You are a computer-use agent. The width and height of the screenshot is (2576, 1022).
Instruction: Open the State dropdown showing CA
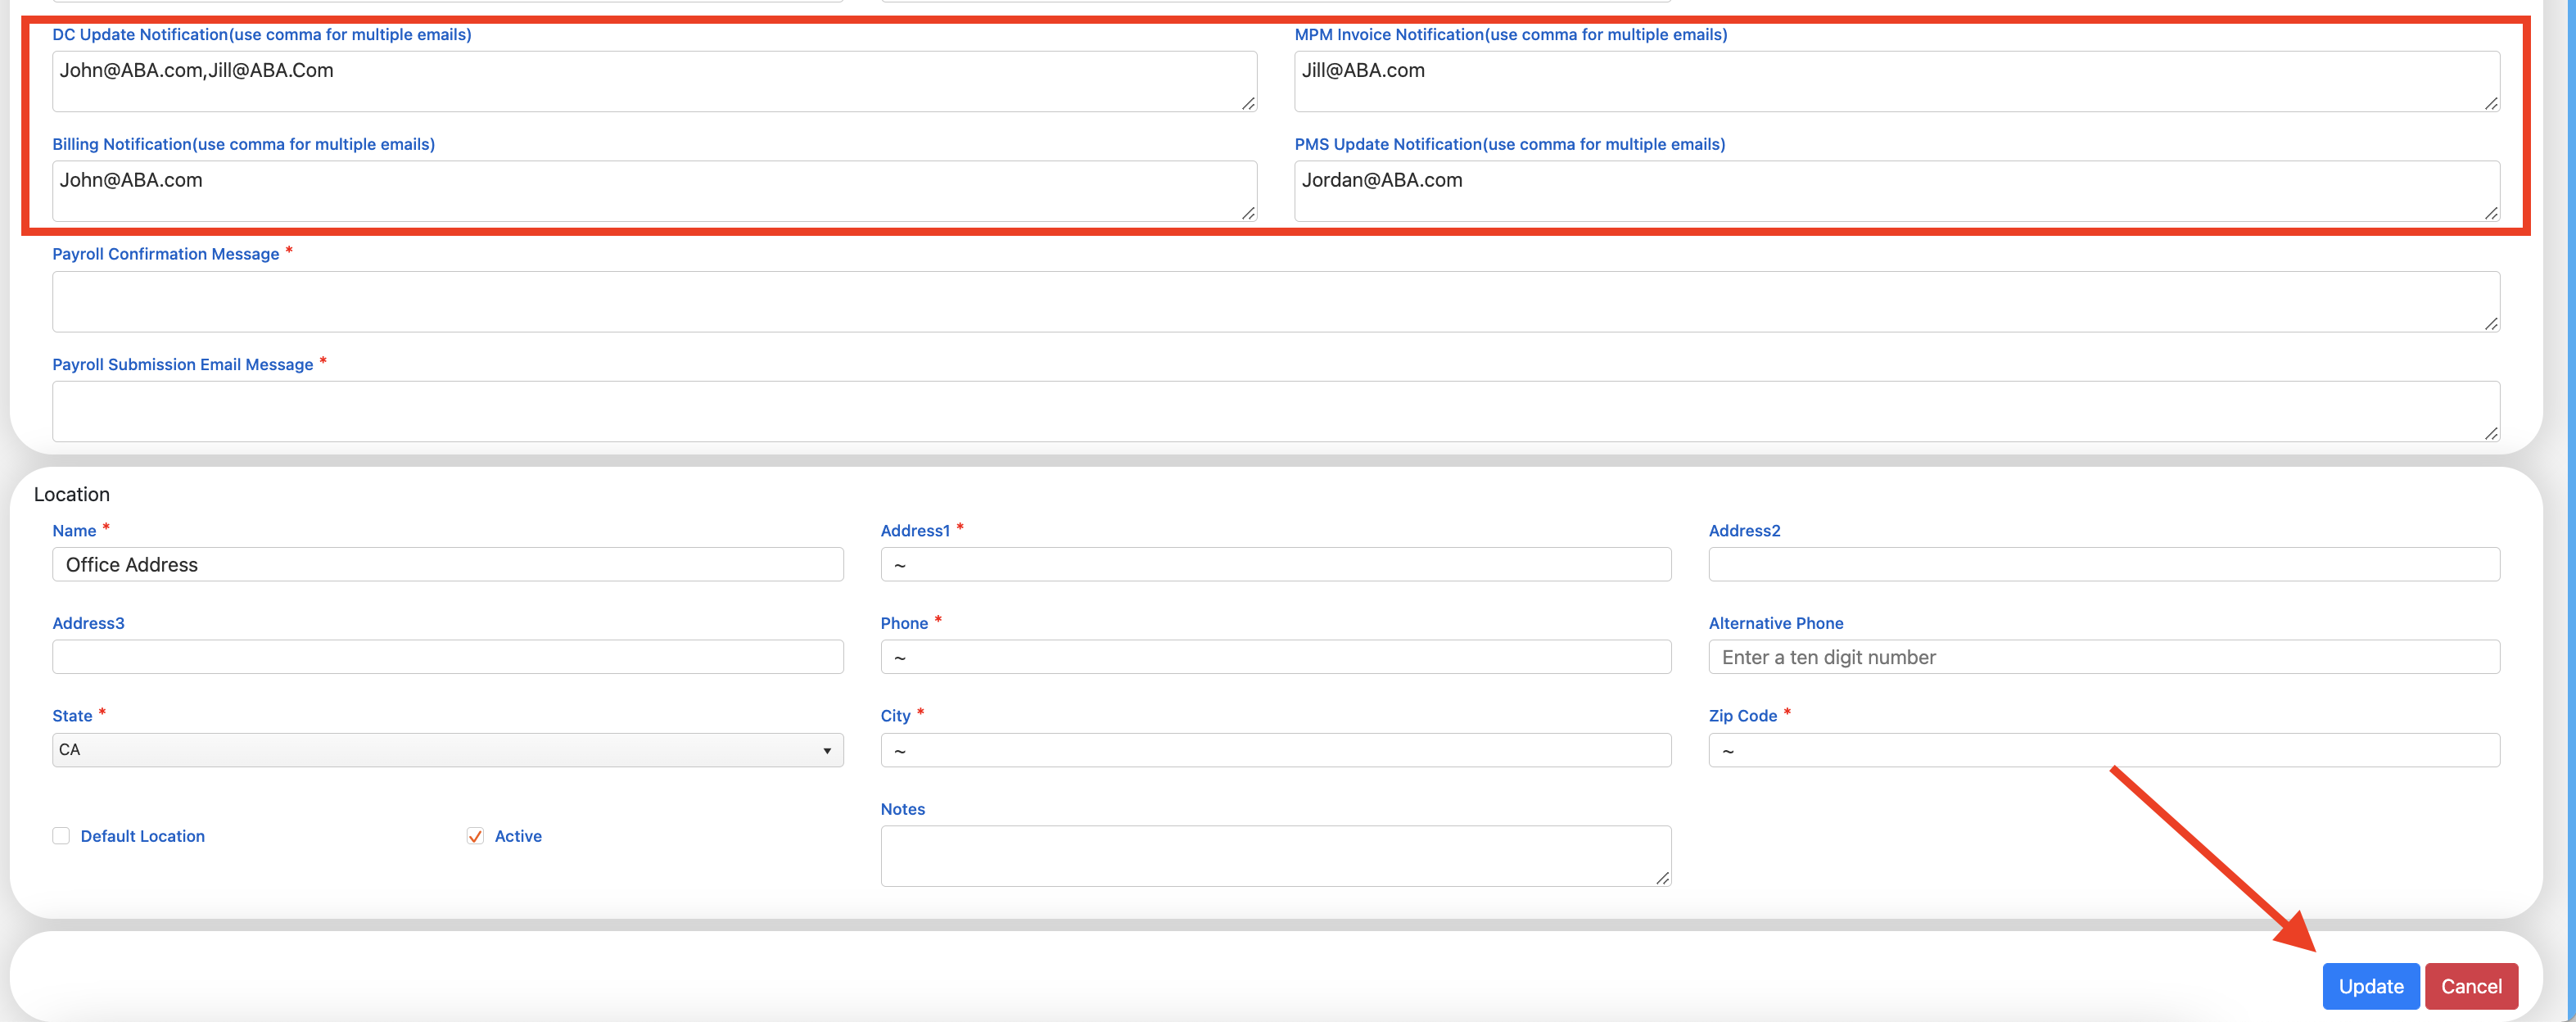pyautogui.click(x=447, y=750)
